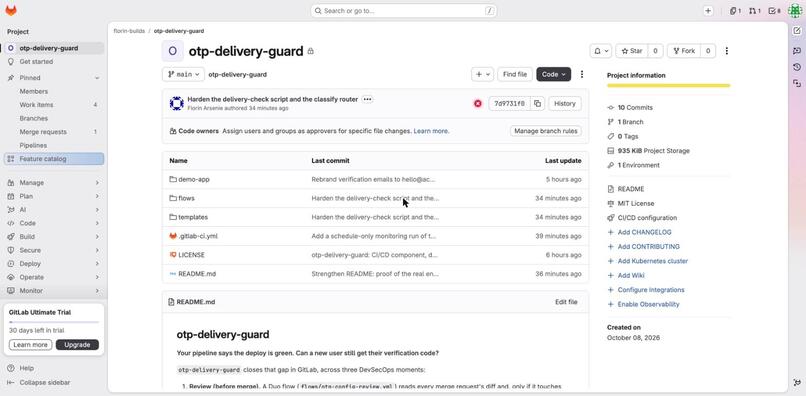This screenshot has width=806, height=396.
Task: Expand the Secure sidebar menu
Action: 53,250
